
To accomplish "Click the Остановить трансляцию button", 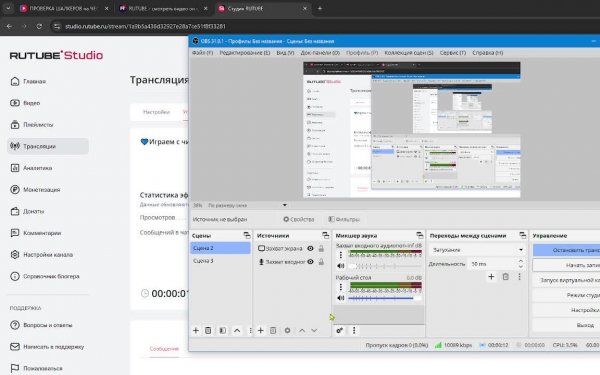I will 566,250.
